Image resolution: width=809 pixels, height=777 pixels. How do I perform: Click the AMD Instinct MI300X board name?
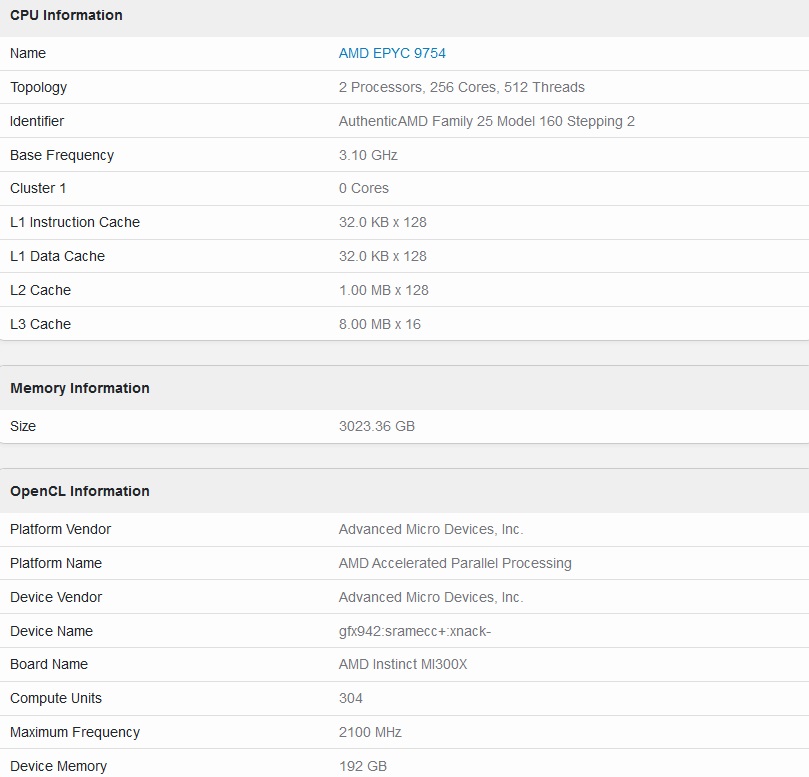coord(403,665)
